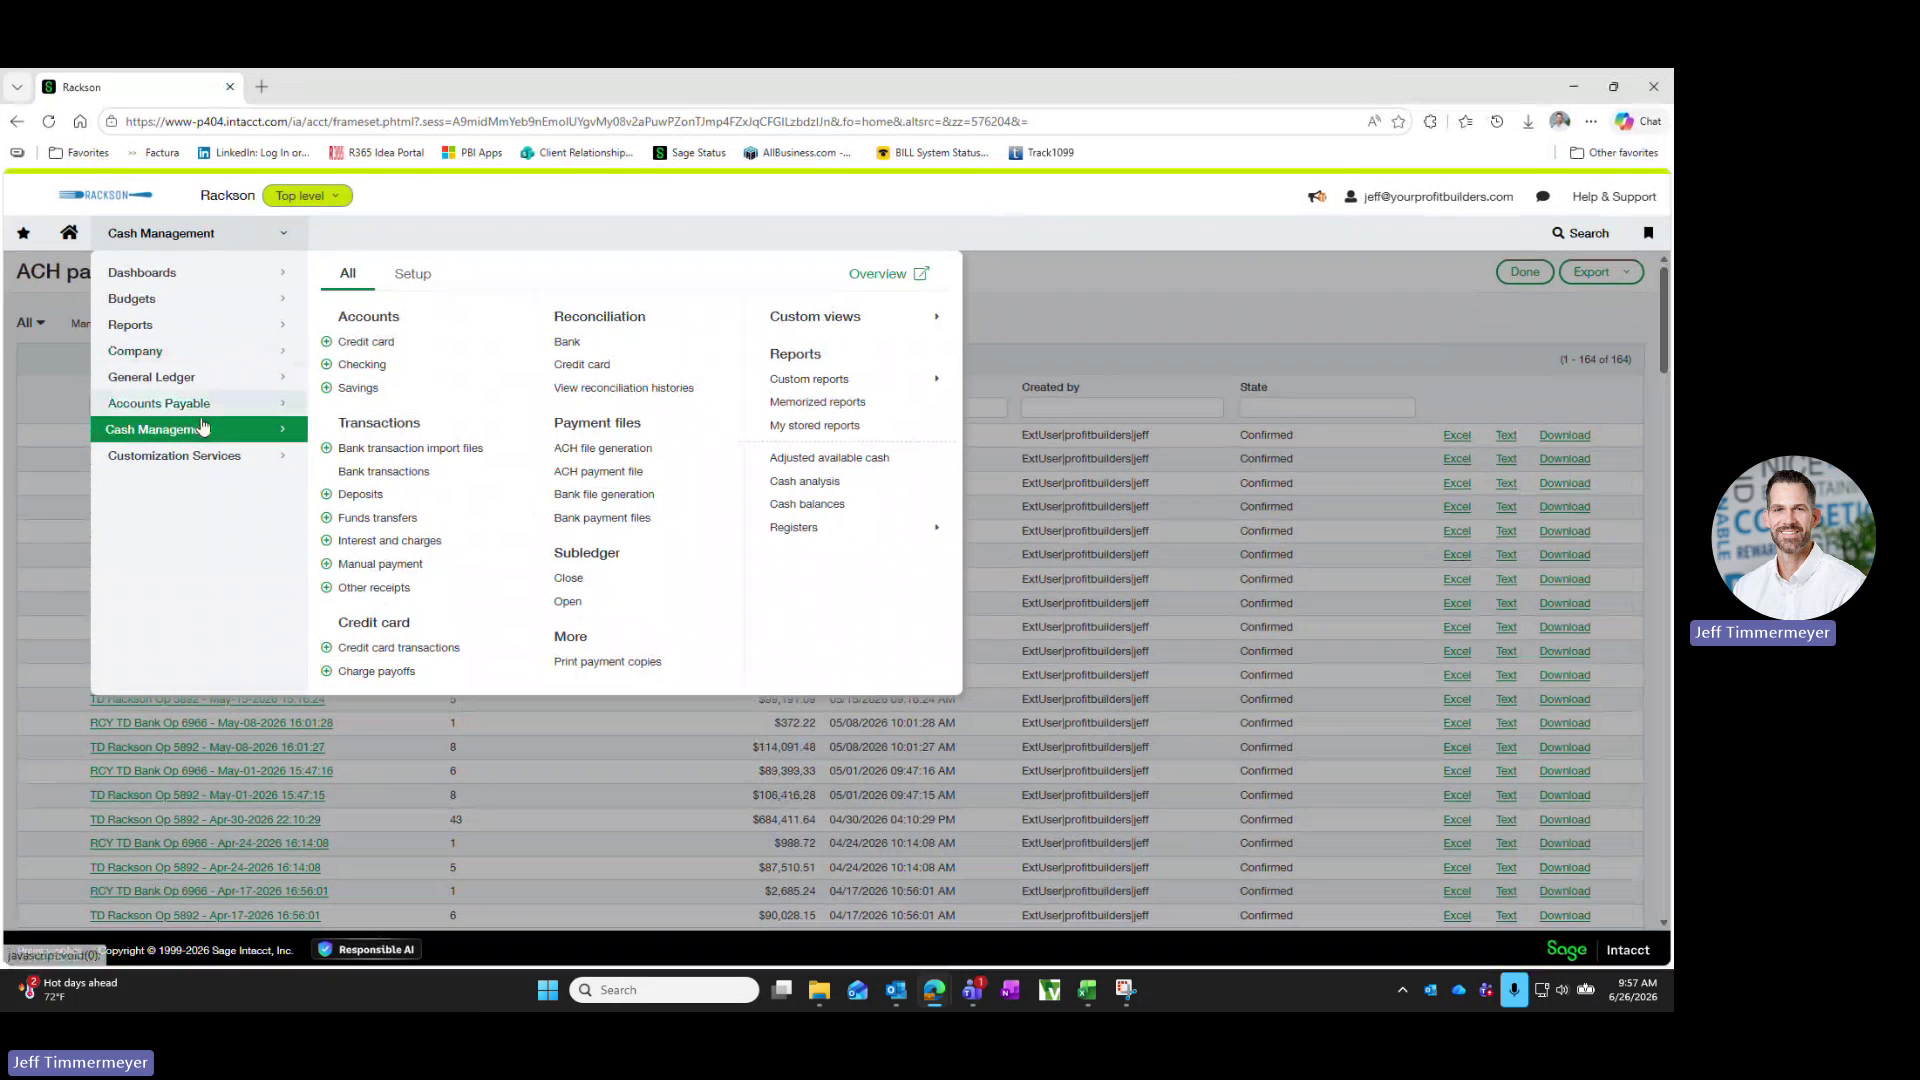Open Microsoft Teams from taskbar
Screen dimensions: 1920x1080
tap(972, 990)
